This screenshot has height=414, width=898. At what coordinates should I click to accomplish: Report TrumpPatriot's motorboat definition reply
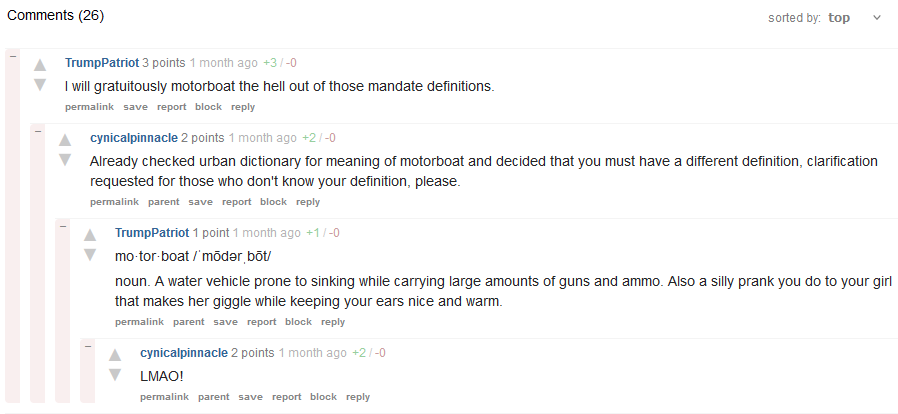click(x=261, y=322)
